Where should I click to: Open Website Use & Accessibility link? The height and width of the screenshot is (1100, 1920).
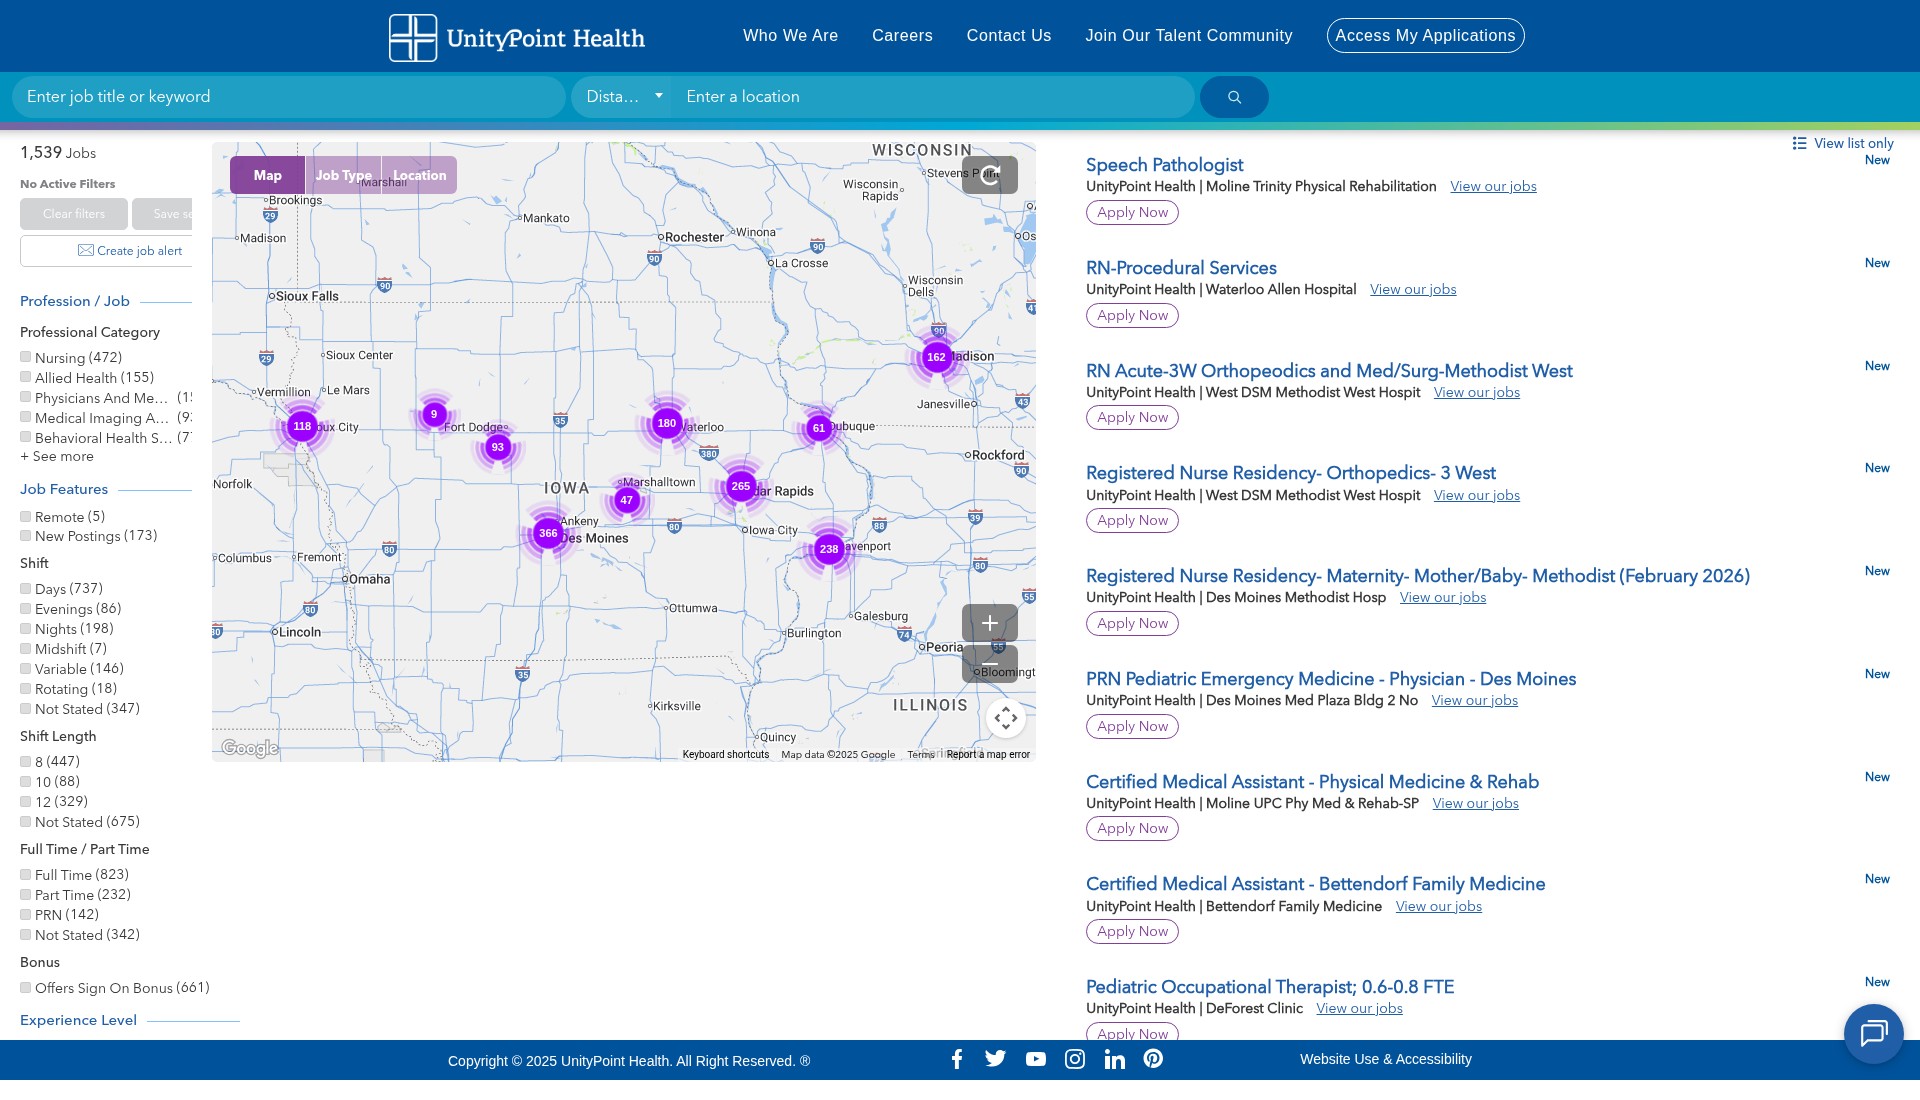pyautogui.click(x=1386, y=1059)
